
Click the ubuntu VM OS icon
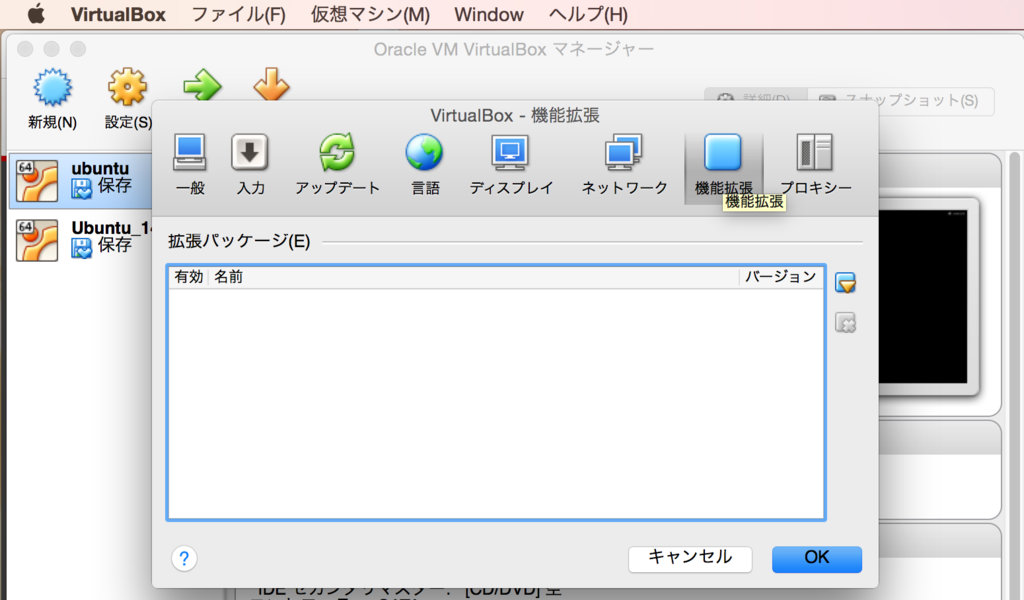pyautogui.click(x=37, y=180)
